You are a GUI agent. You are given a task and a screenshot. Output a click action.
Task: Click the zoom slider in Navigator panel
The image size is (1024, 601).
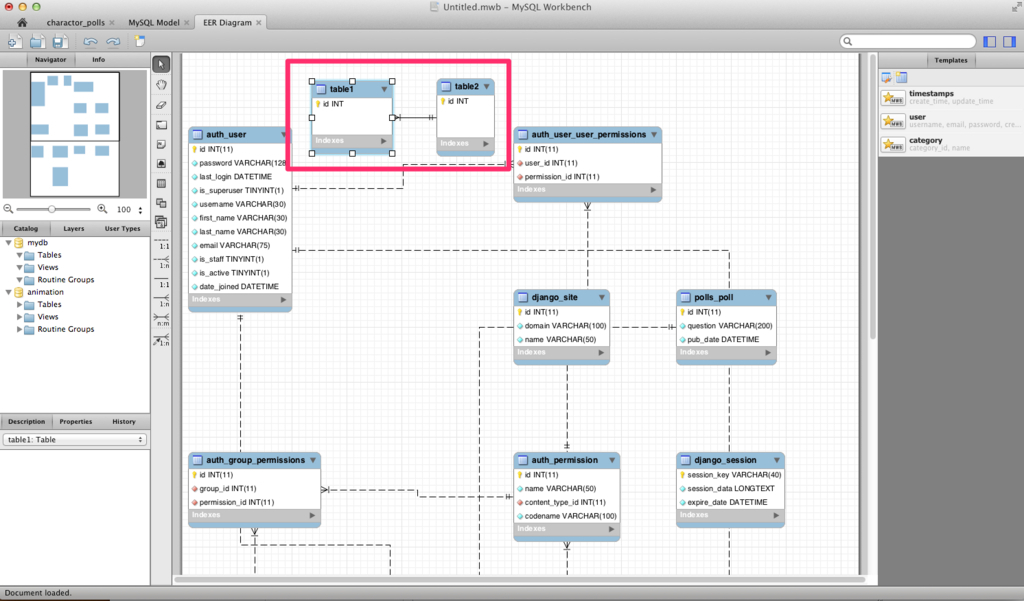pyautogui.click(x=50, y=209)
